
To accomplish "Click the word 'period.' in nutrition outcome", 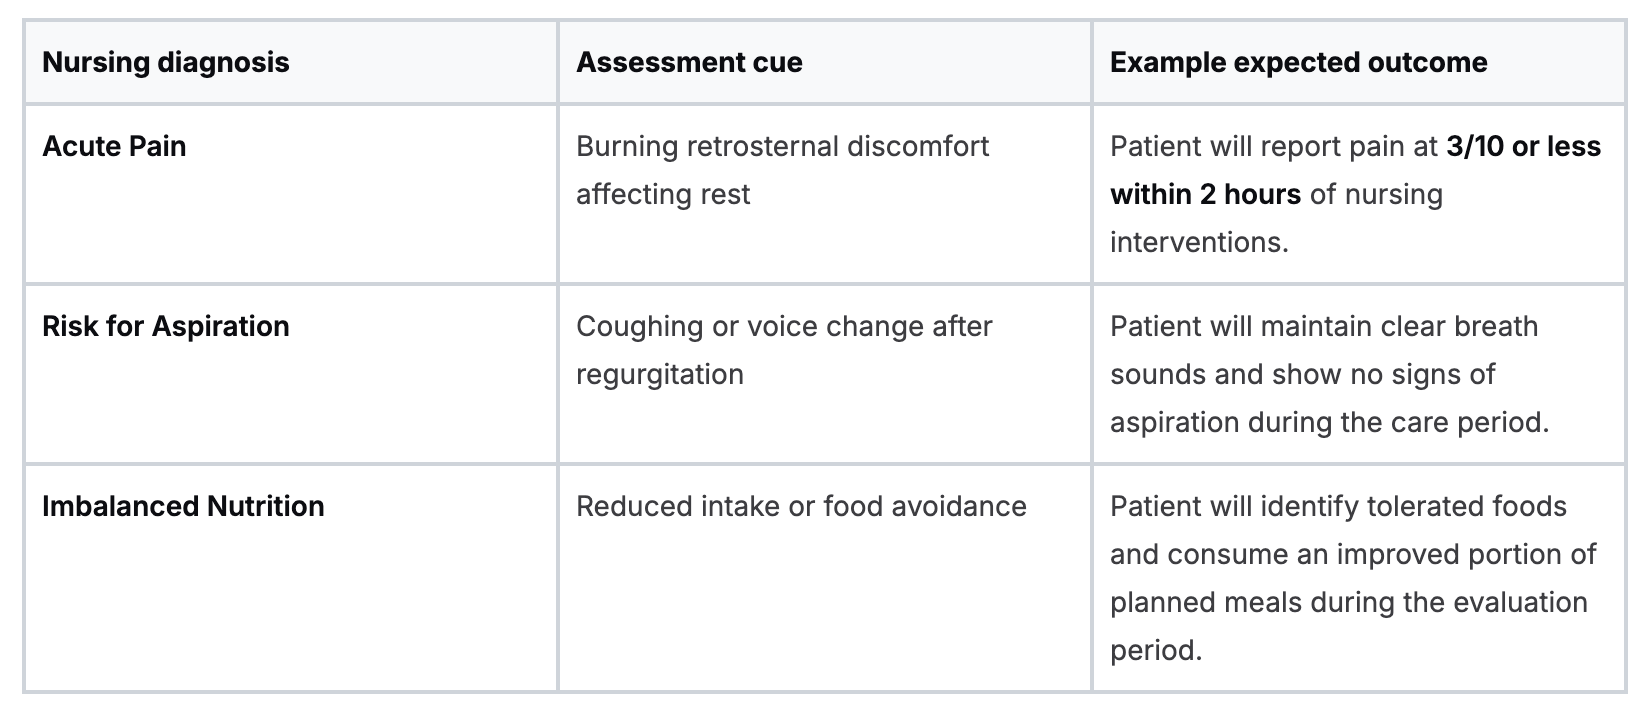I will click(1156, 650).
